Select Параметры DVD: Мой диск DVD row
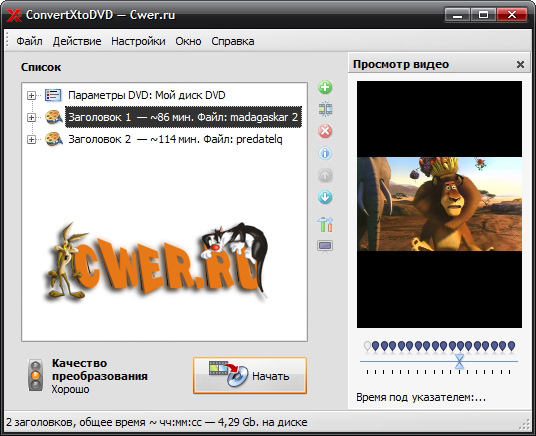The height and width of the screenshot is (436, 536). (x=147, y=95)
